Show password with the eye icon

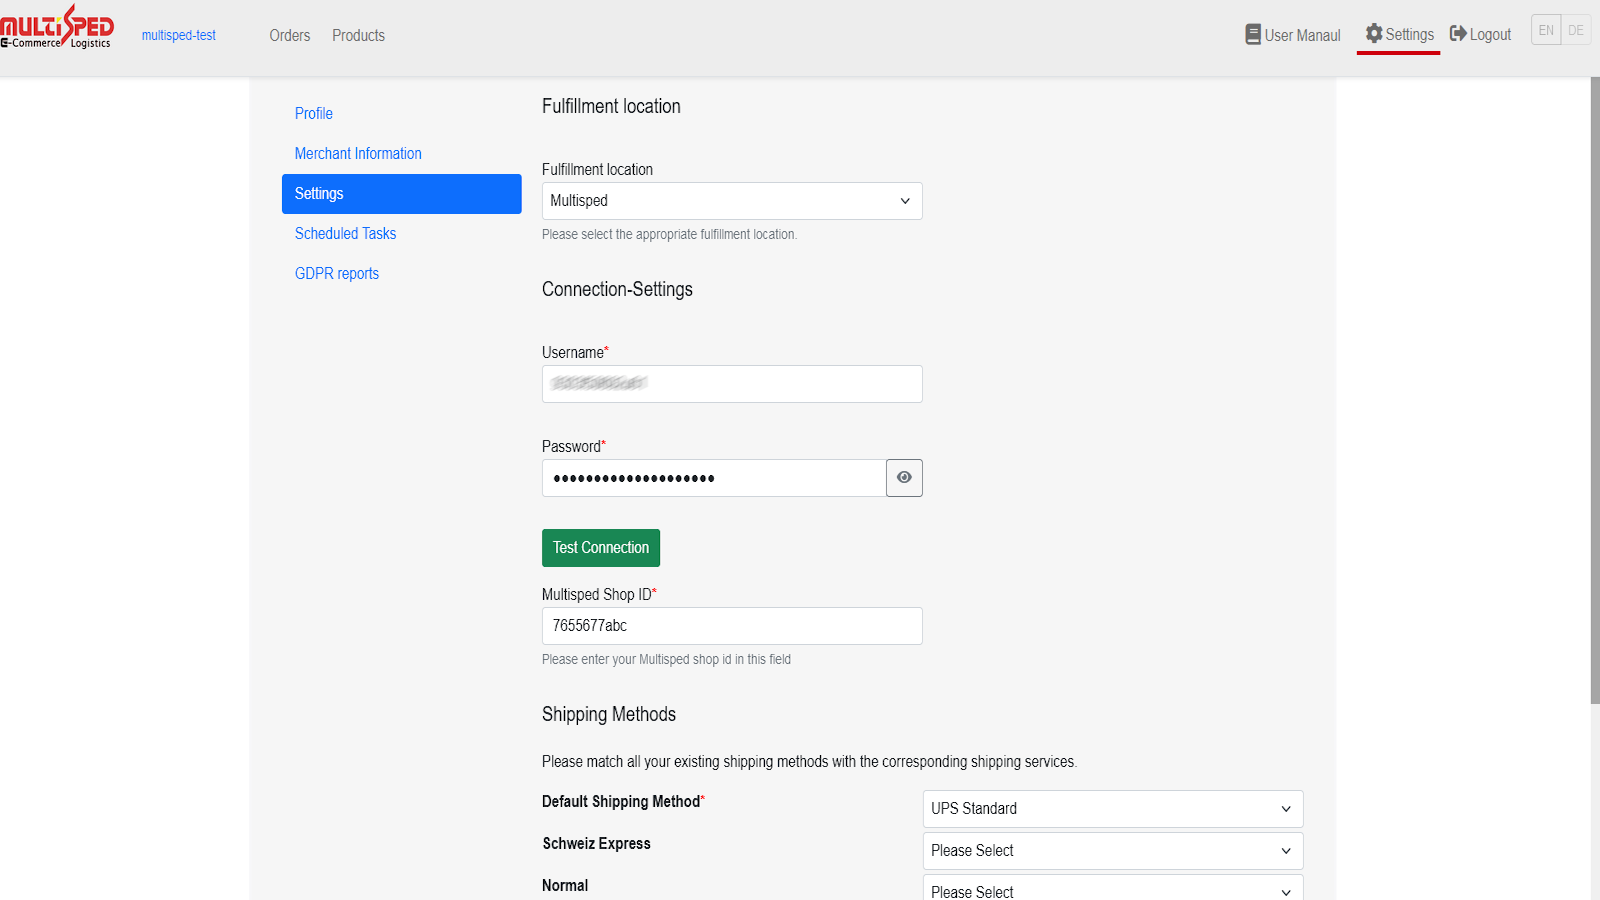click(x=904, y=478)
